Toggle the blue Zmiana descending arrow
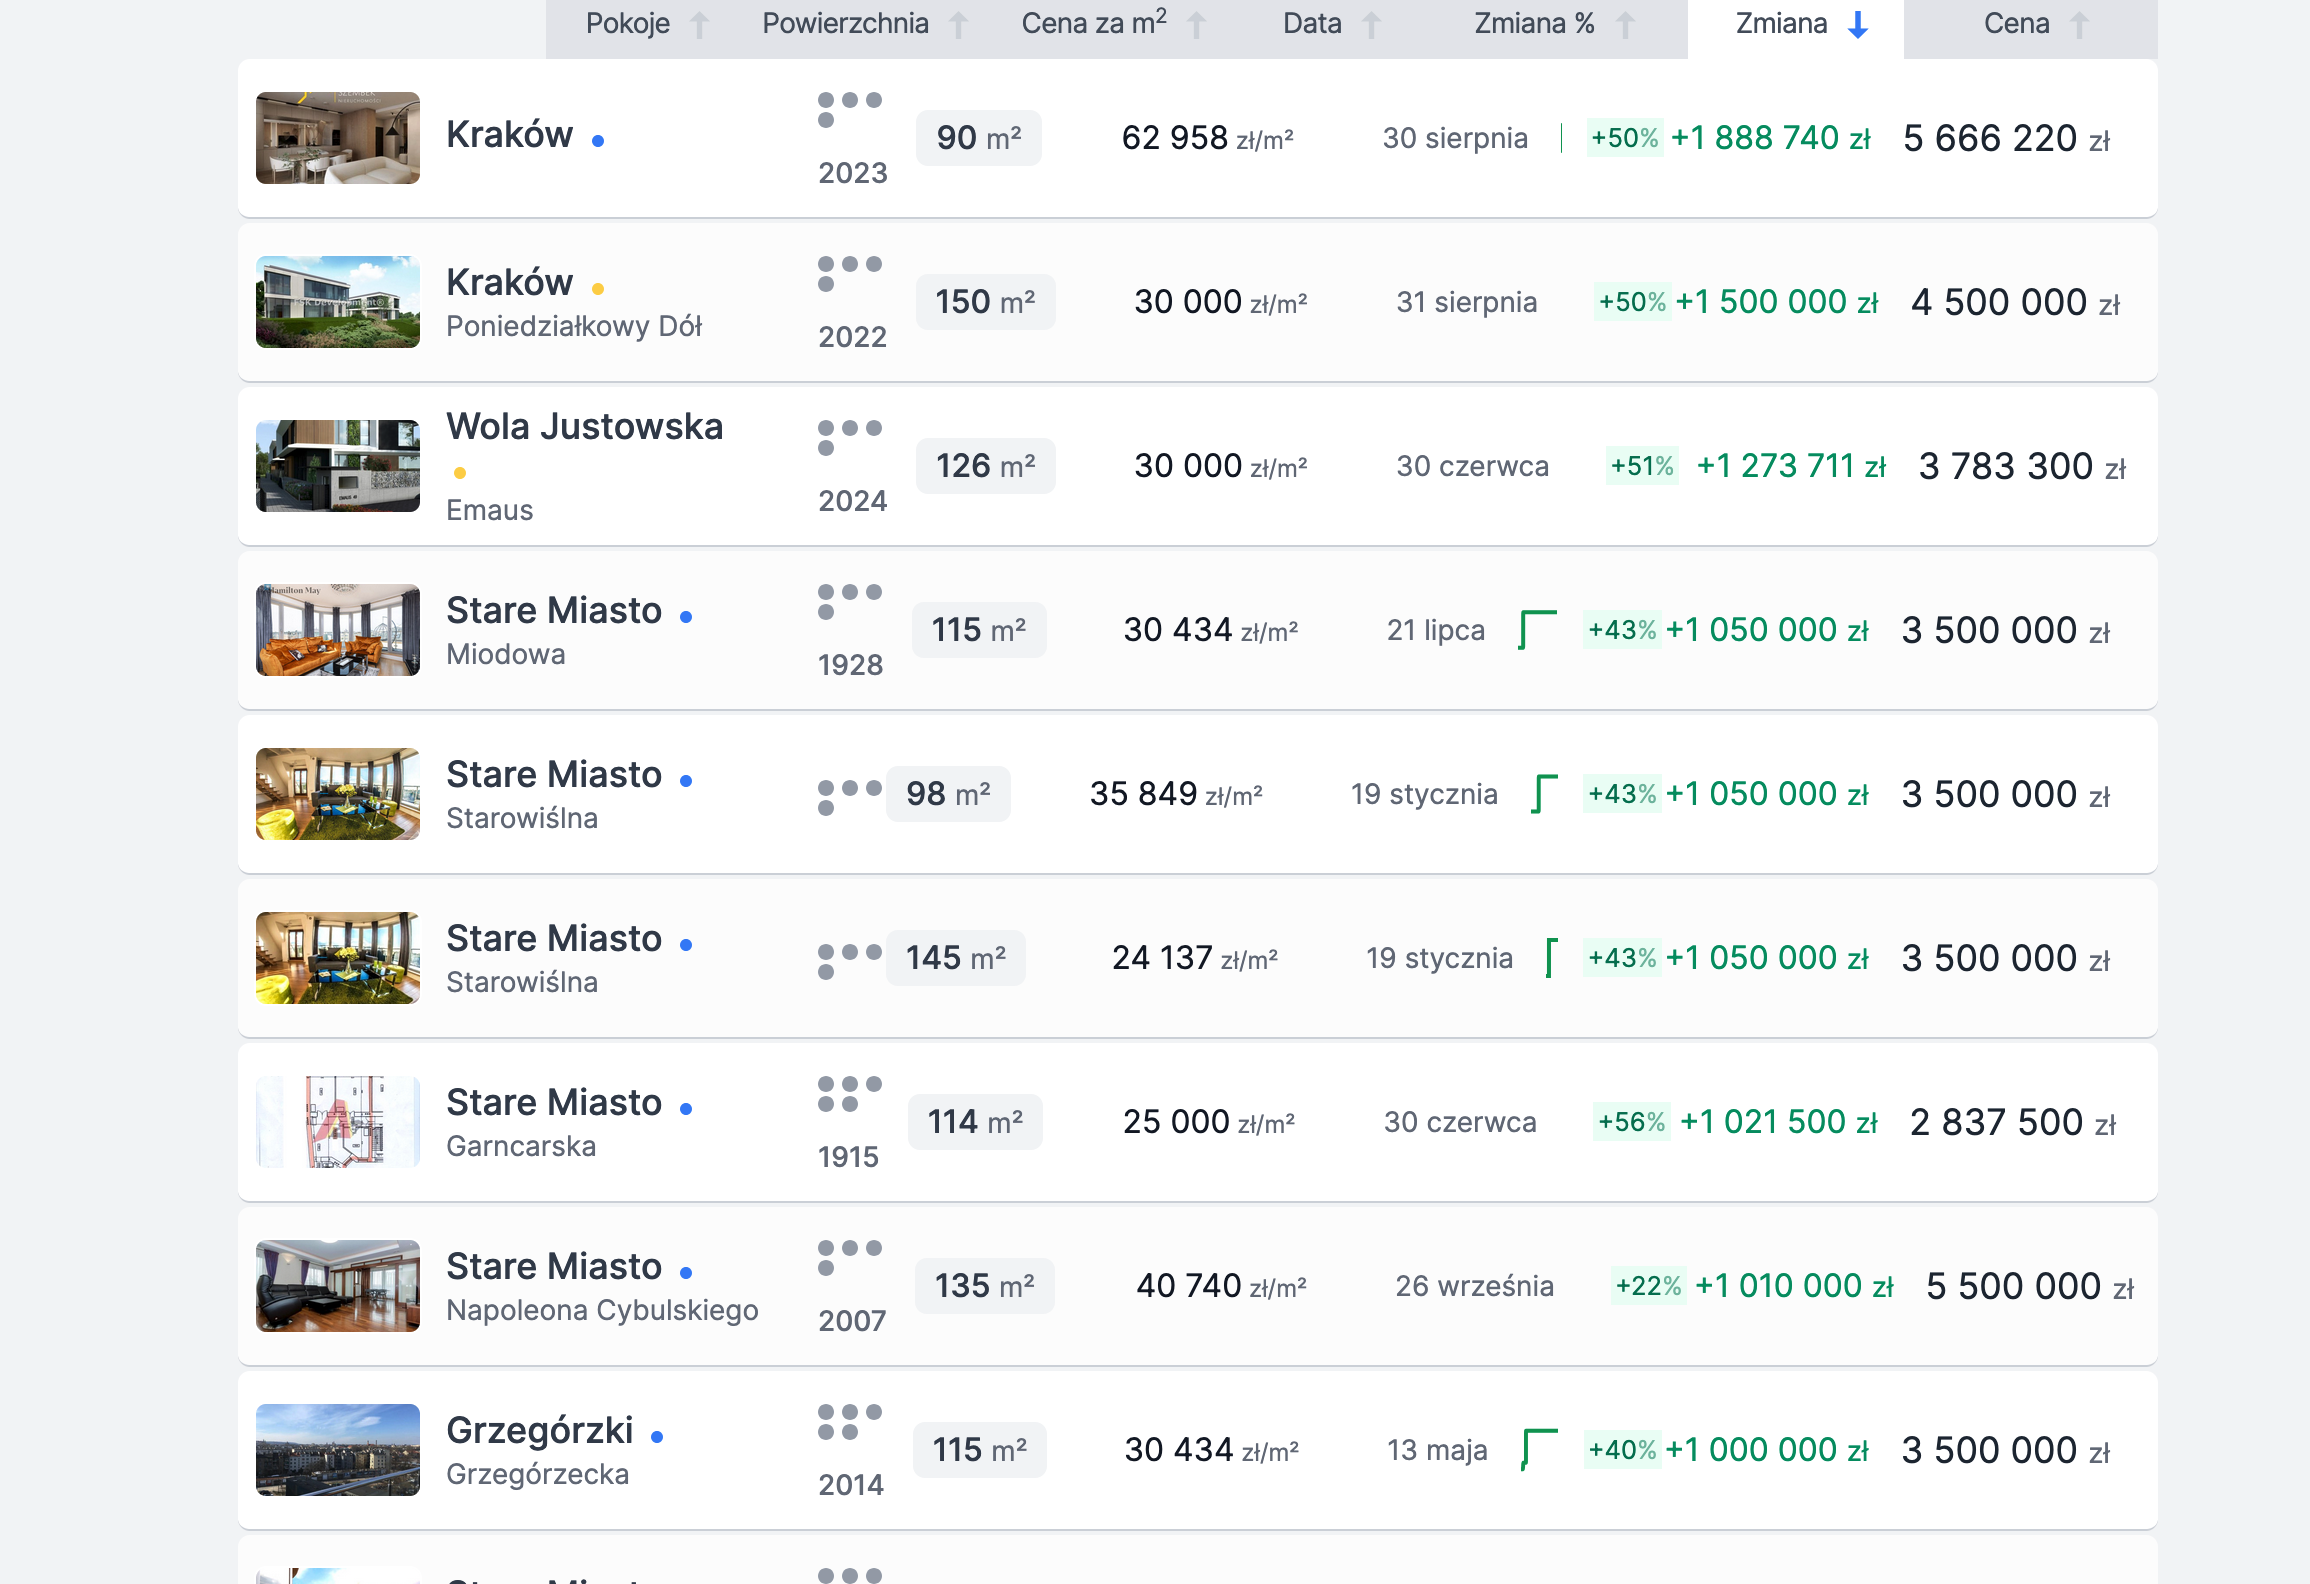Viewport: 2310px width, 1584px height. (1858, 25)
